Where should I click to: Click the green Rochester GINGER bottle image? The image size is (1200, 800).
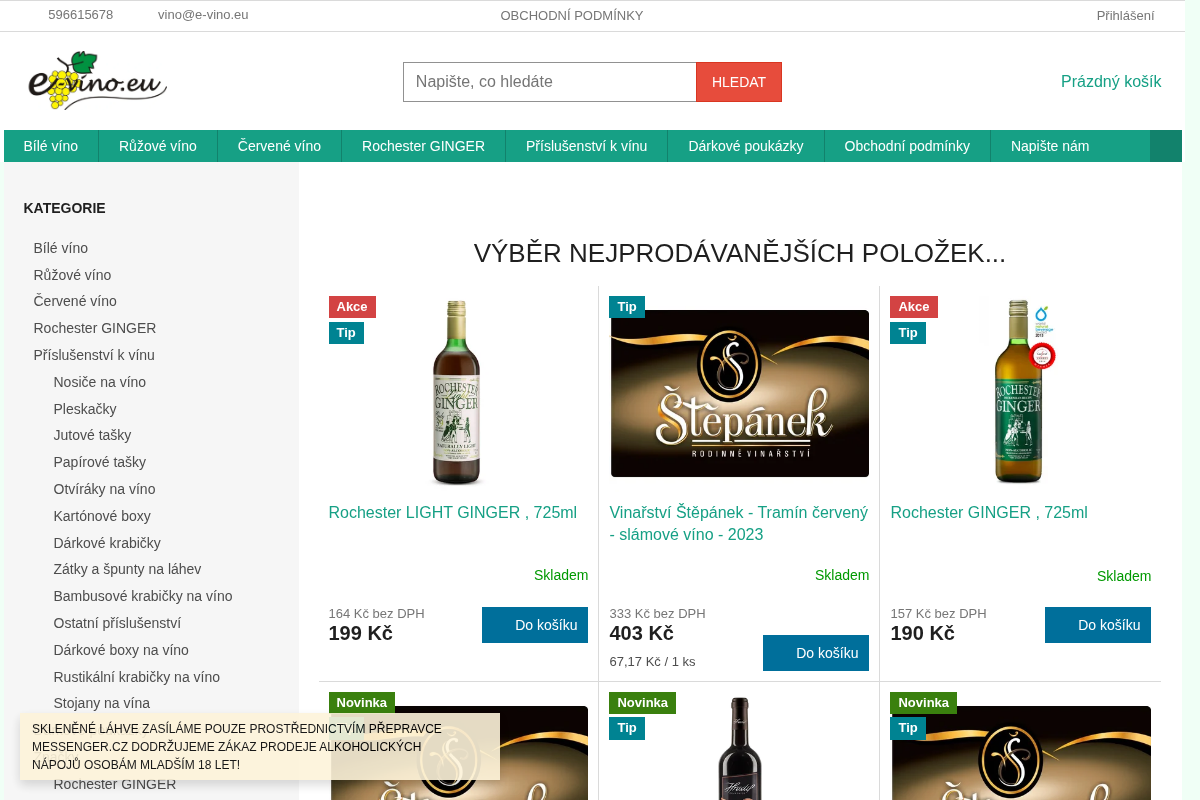point(1019,393)
